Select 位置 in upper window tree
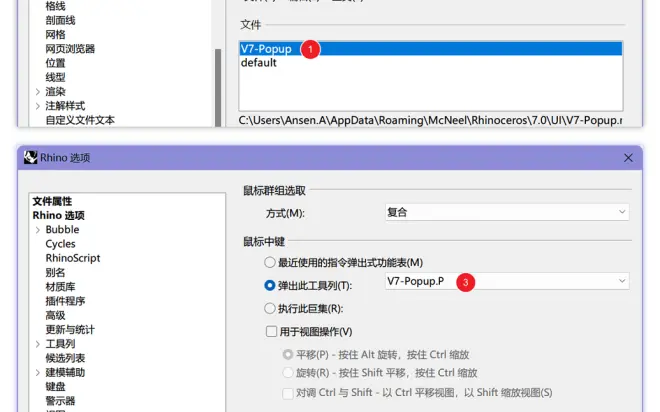This screenshot has height=412, width=660. 55,63
